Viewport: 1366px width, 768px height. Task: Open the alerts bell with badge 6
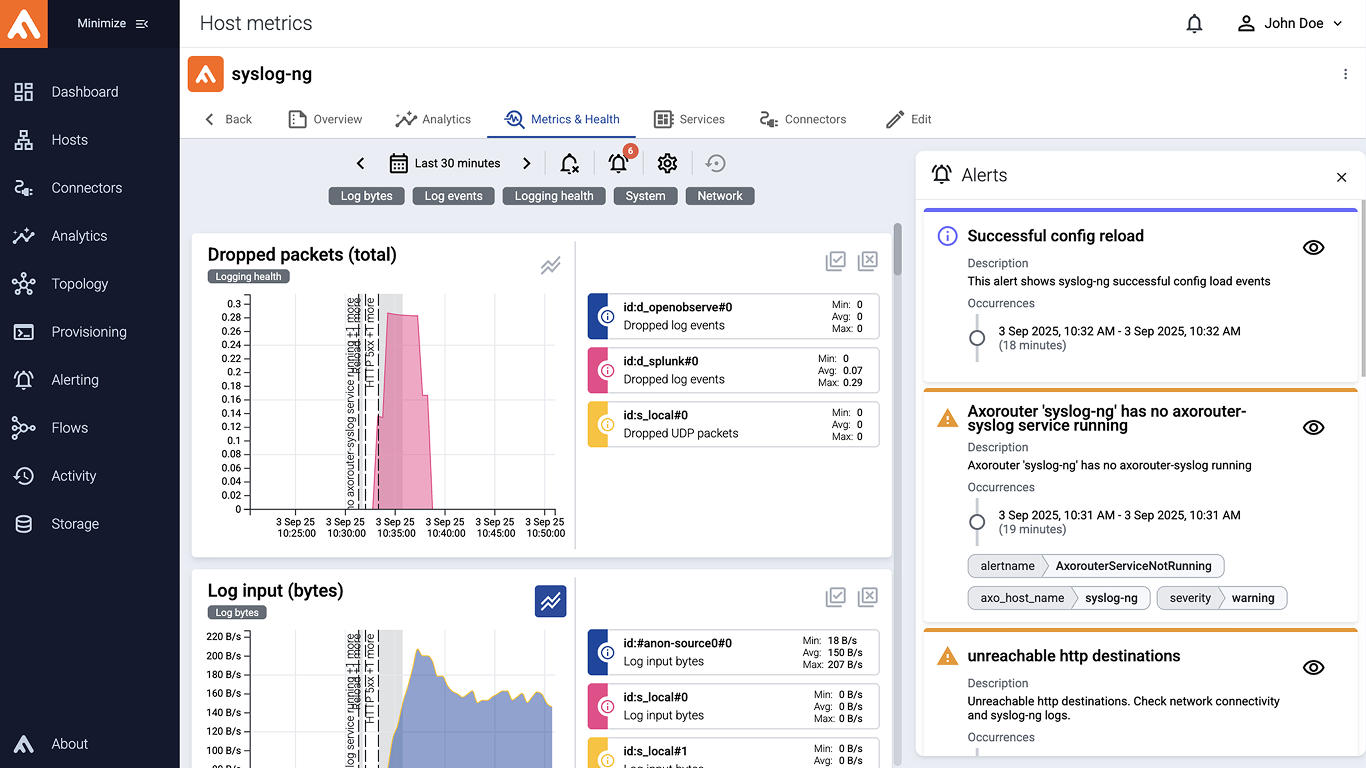pos(619,164)
